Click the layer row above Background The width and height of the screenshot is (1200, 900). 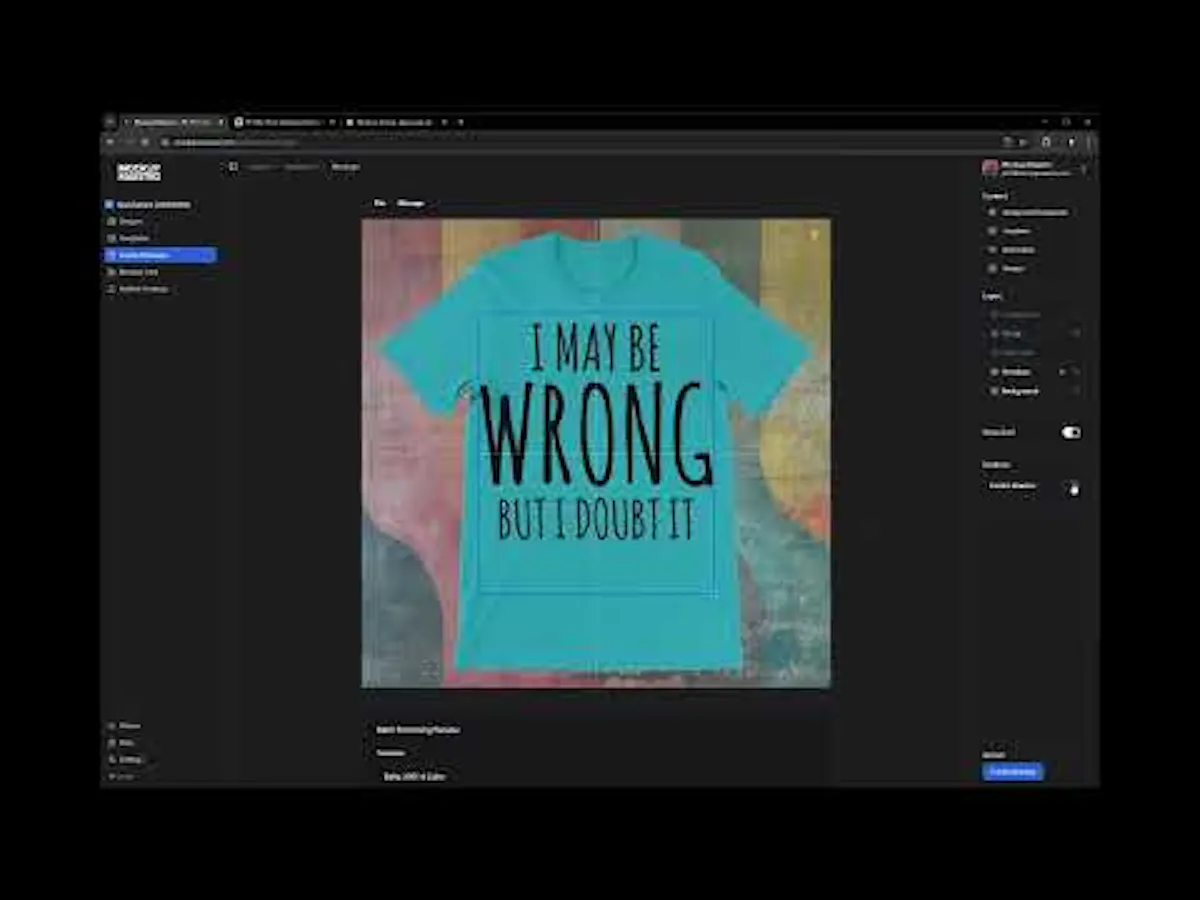(1034, 371)
